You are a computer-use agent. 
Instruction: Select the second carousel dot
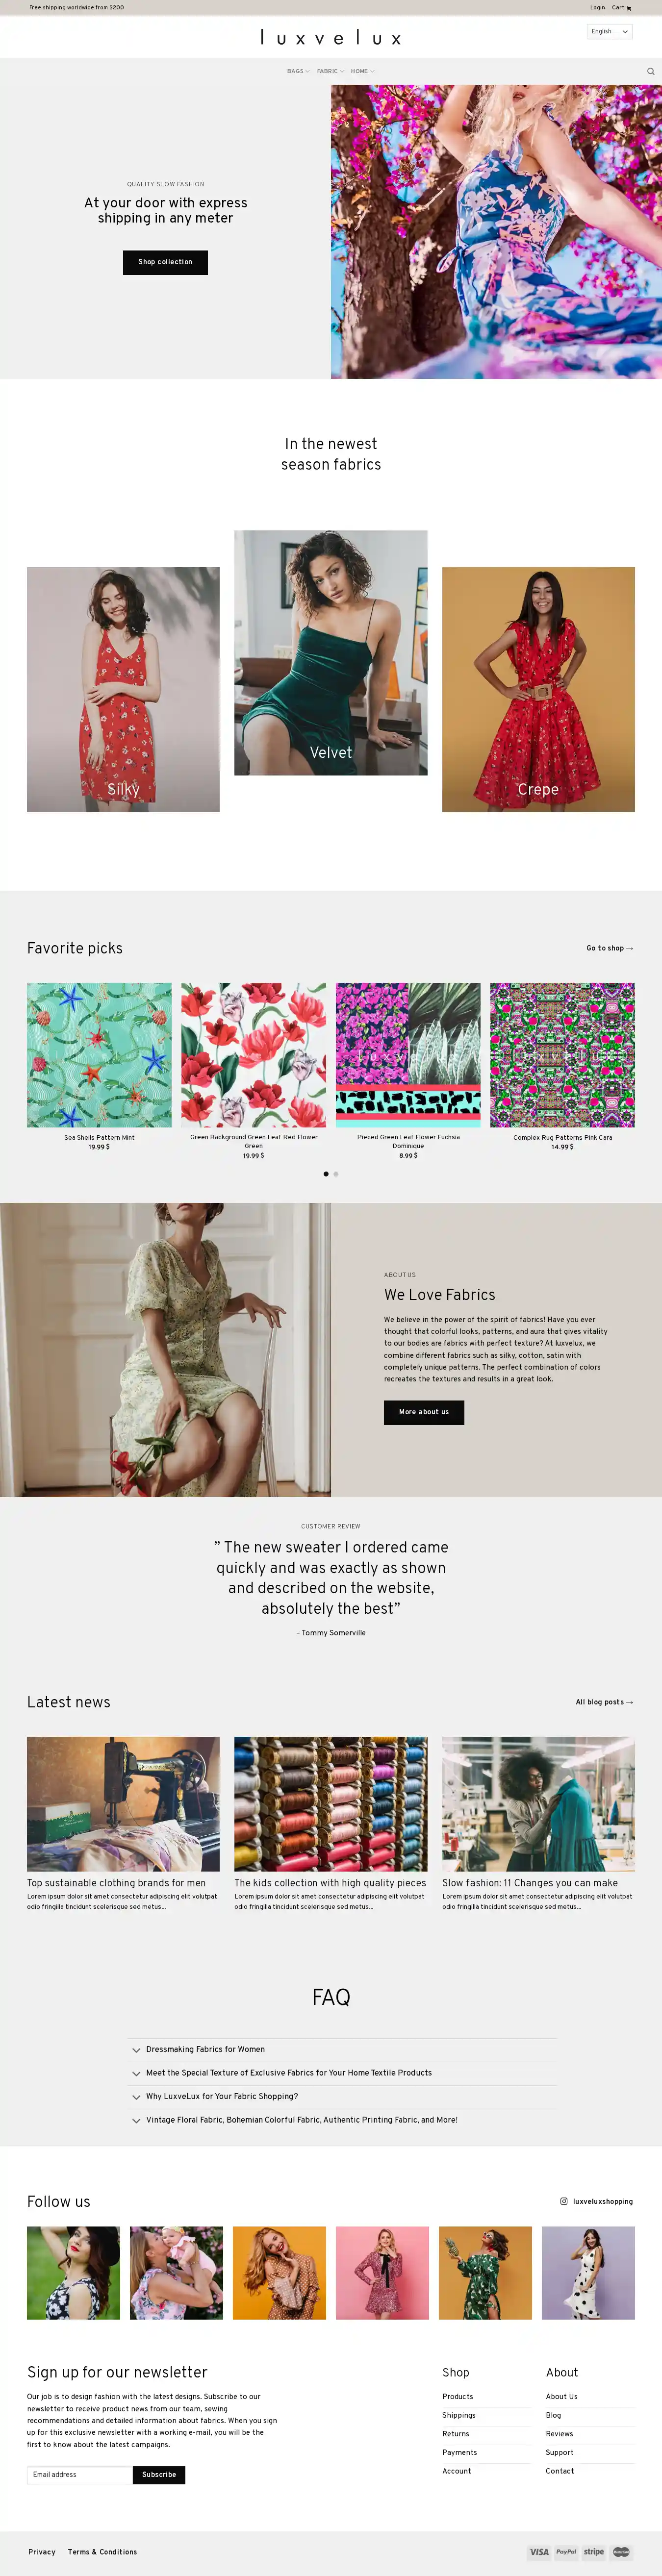336,1174
